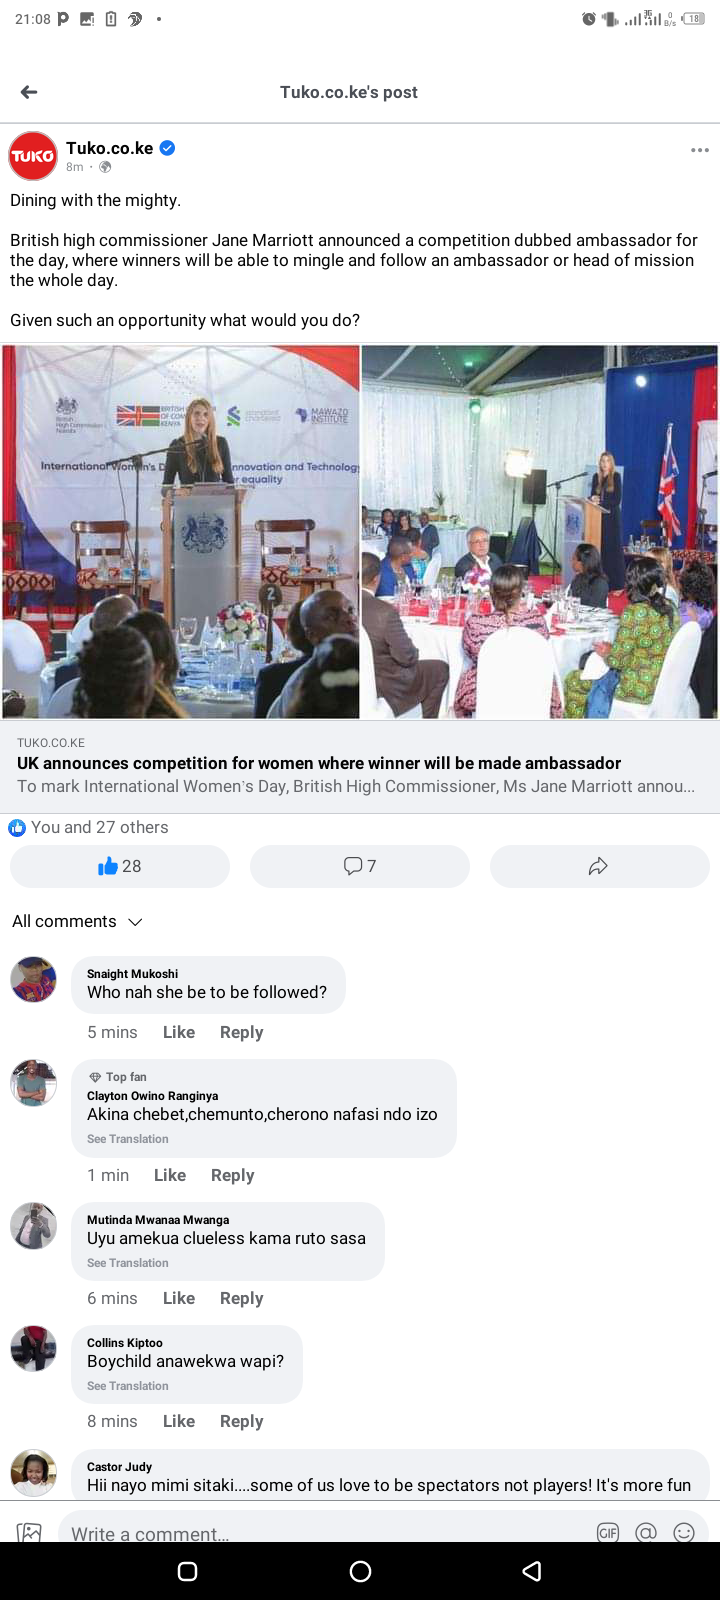
Task: Toggle the thumbs-up like button showing 28
Action: coord(120,866)
